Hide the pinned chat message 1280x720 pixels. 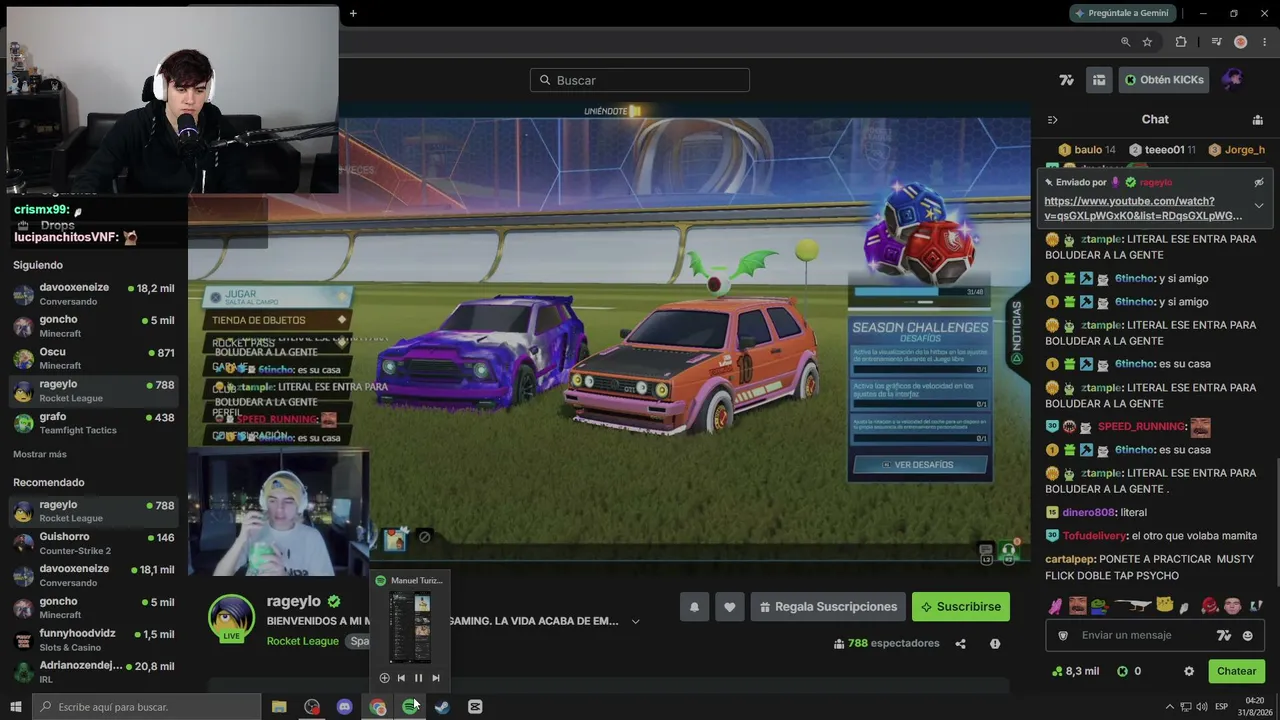coord(1259,183)
